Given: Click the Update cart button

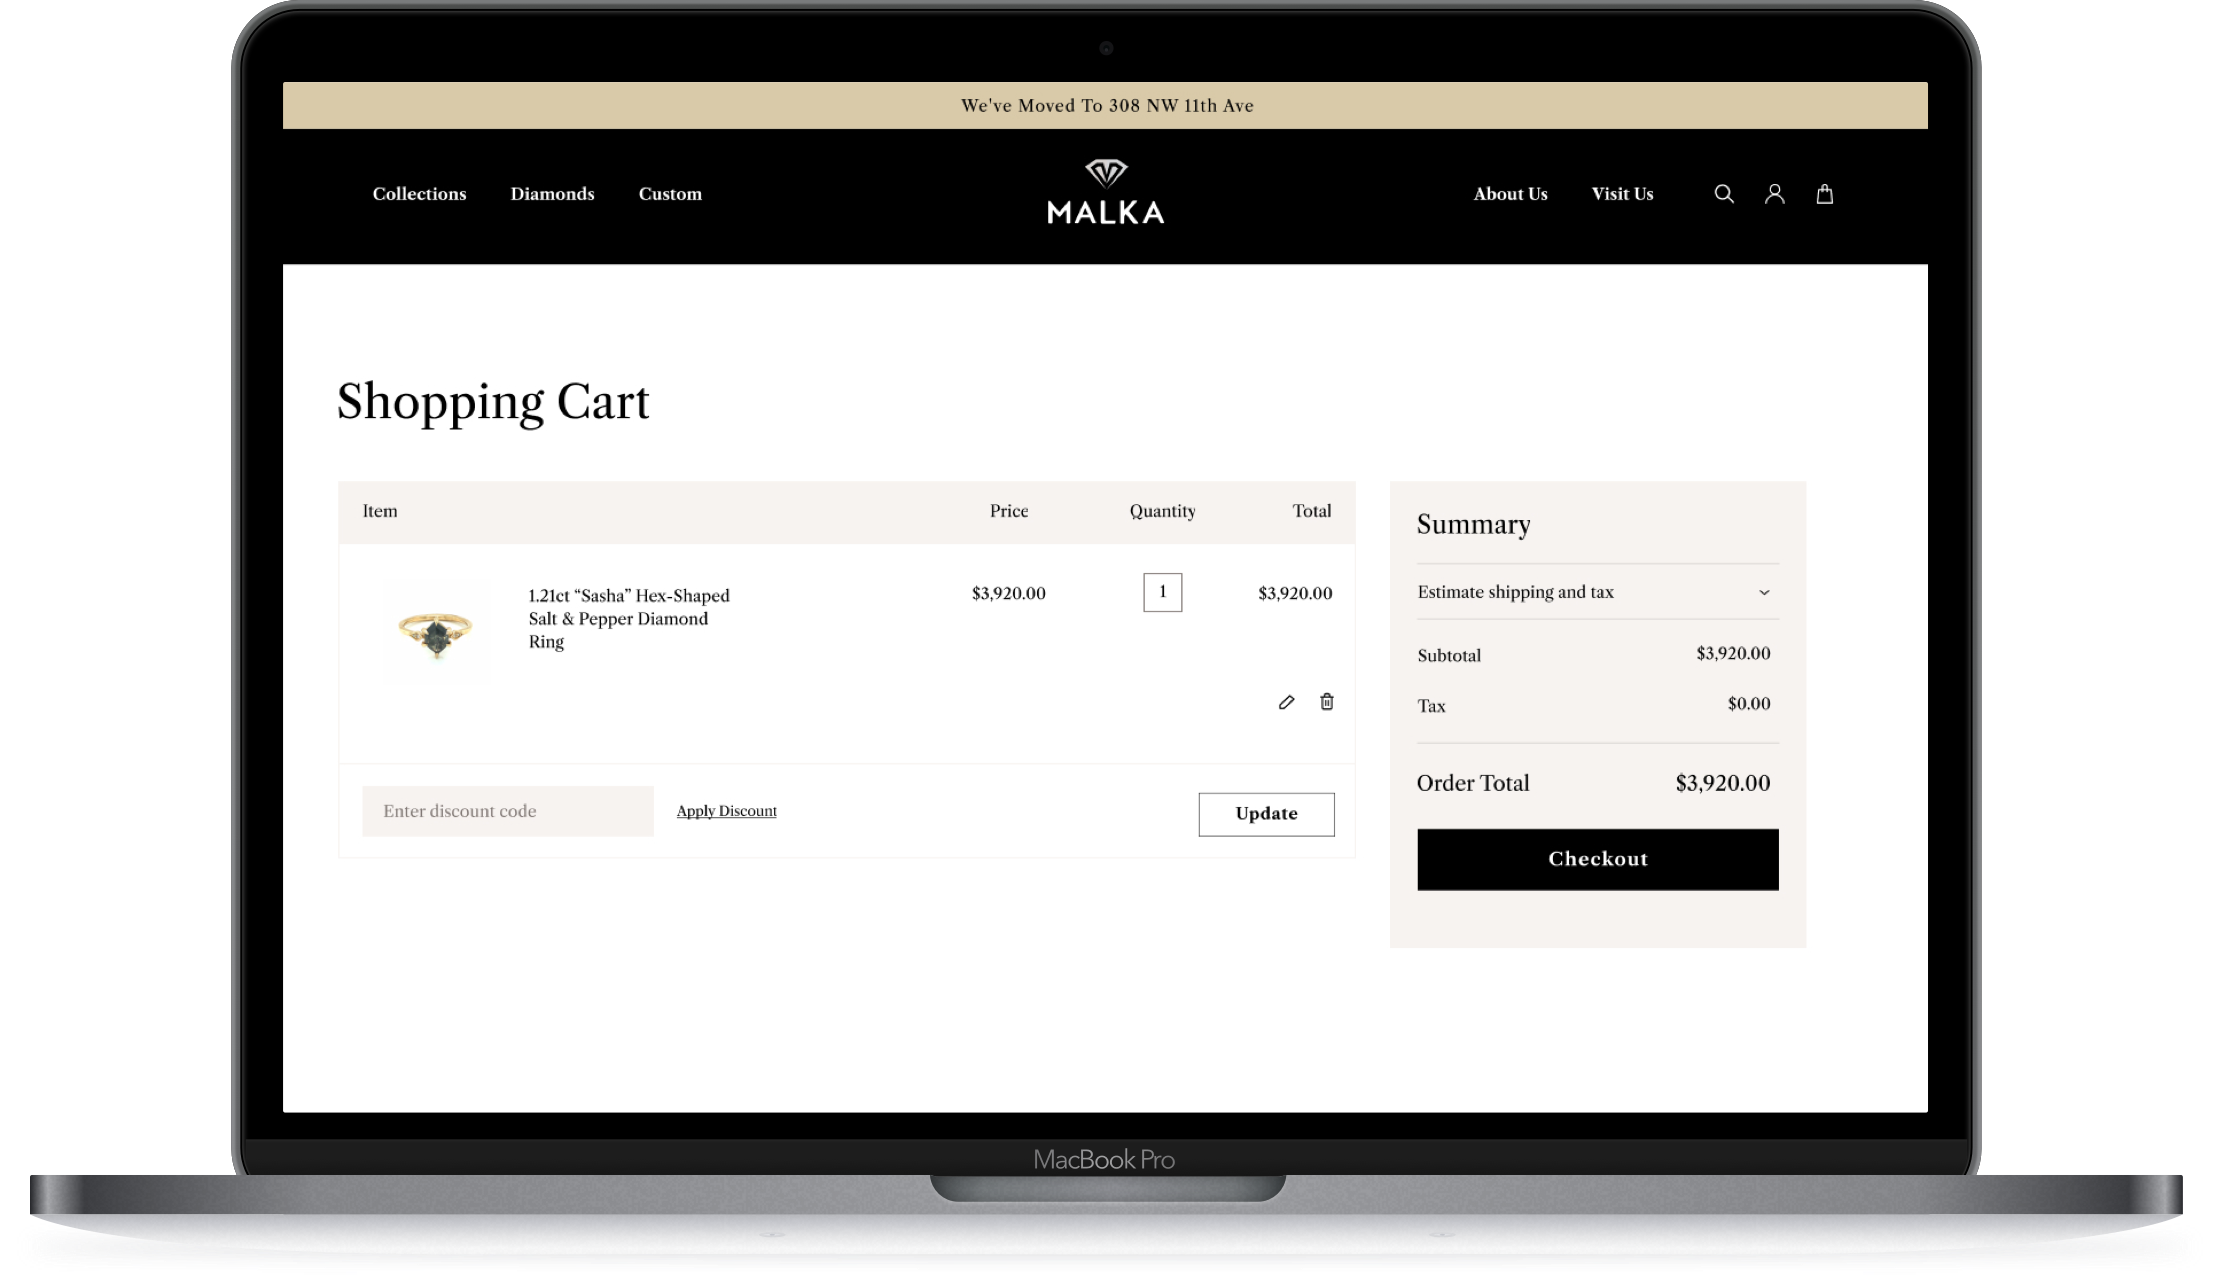Looking at the screenshot, I should coord(1266,814).
